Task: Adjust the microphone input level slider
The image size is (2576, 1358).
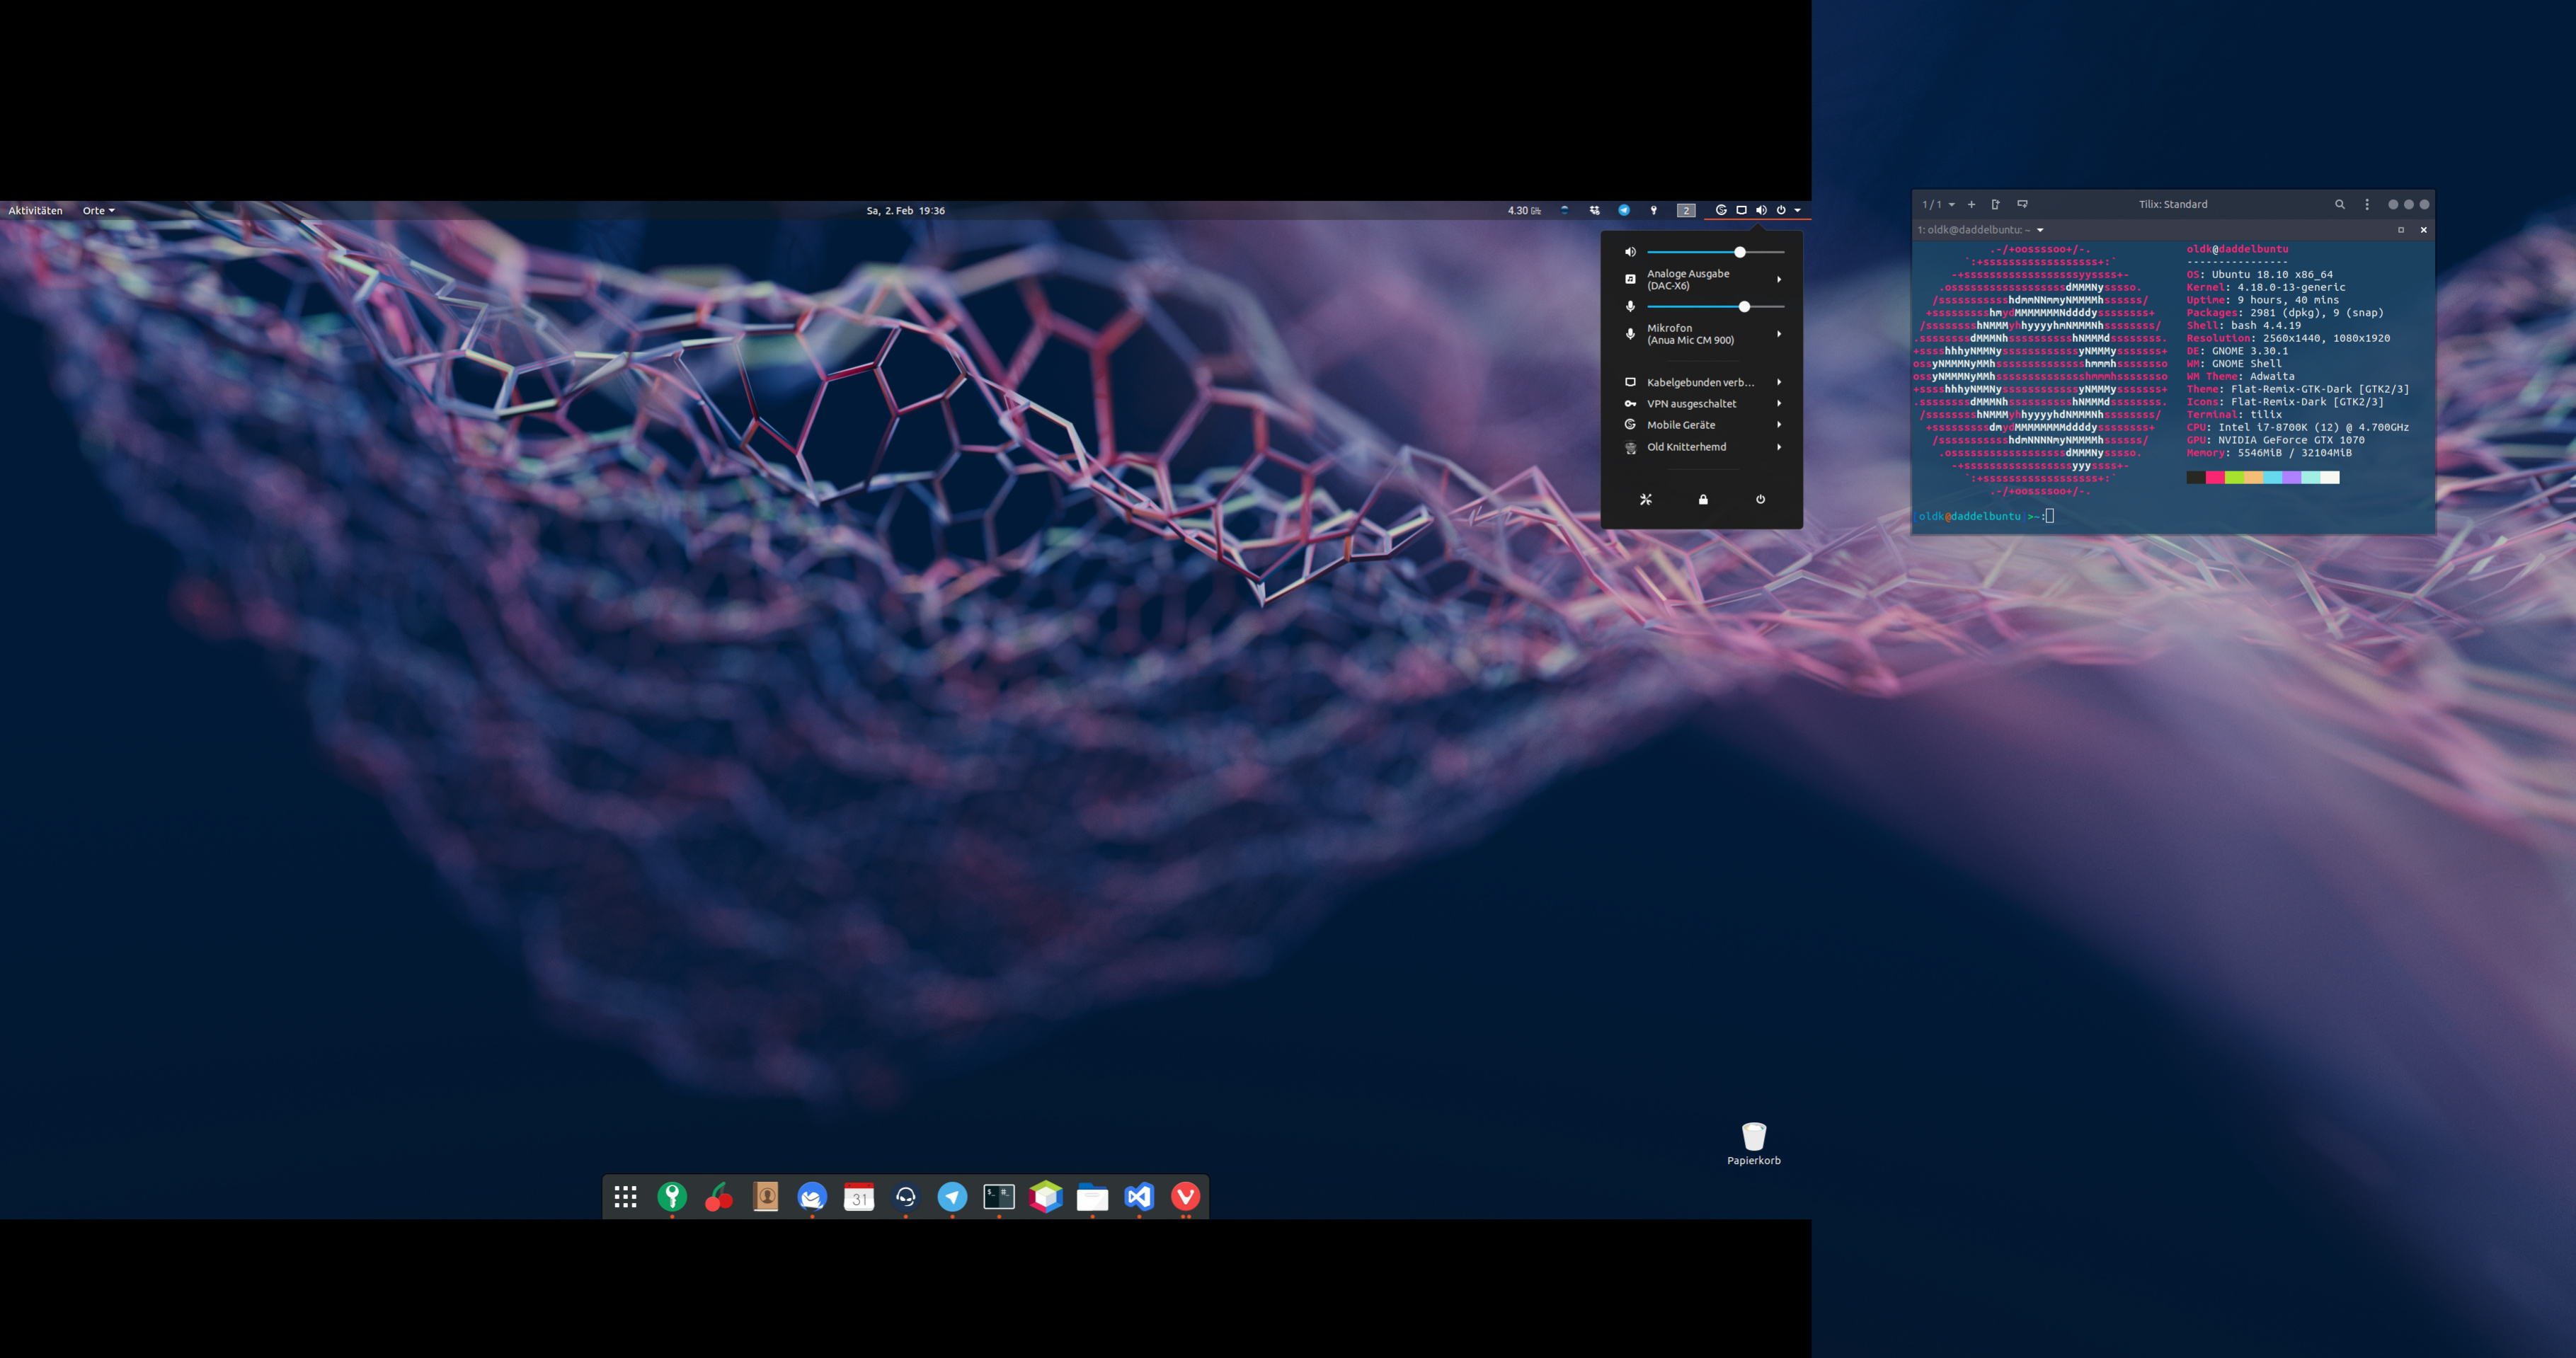Action: [x=1715, y=307]
